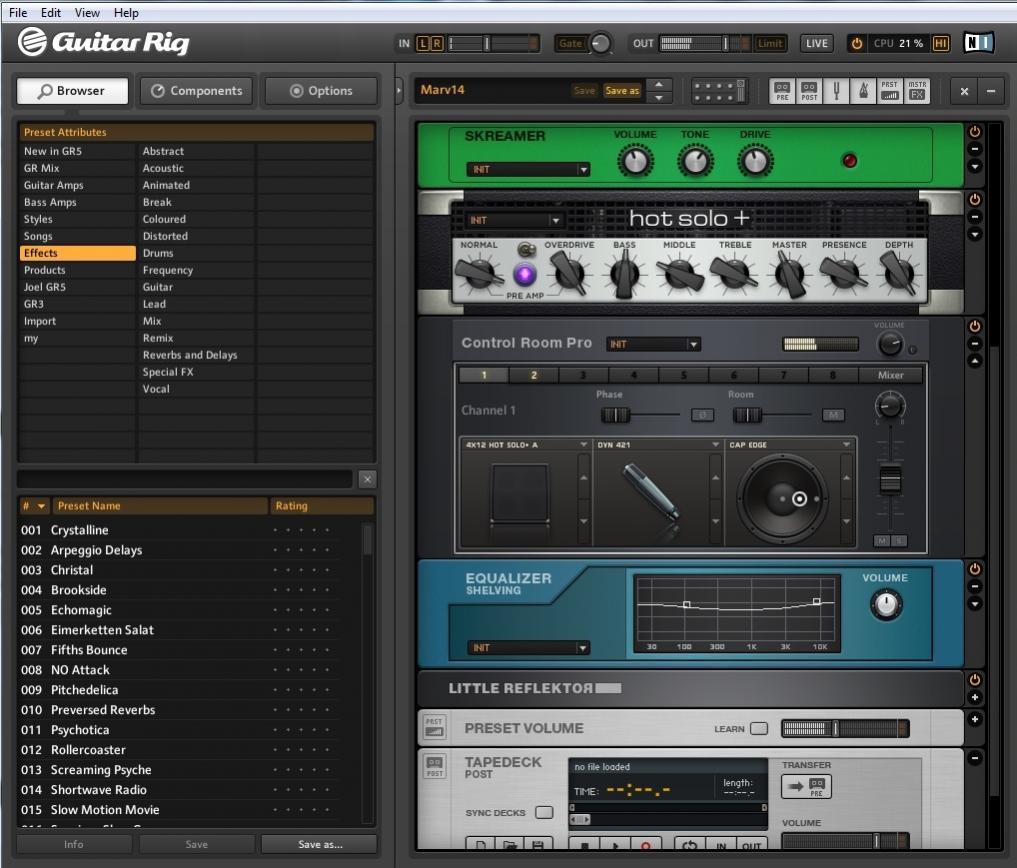Toggle the Preset Volume (PRST) toolbar icon
Screen dimensions: 1017x868
click(890, 91)
